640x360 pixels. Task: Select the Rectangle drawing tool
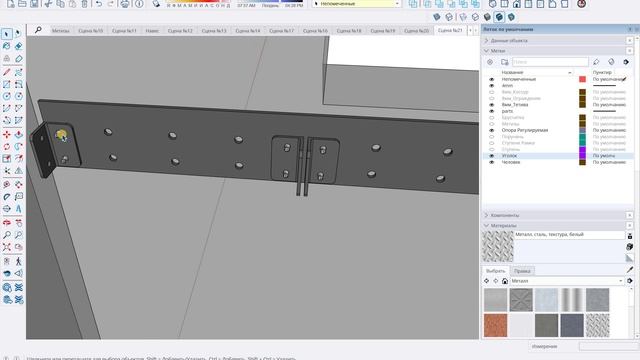pos(7,84)
